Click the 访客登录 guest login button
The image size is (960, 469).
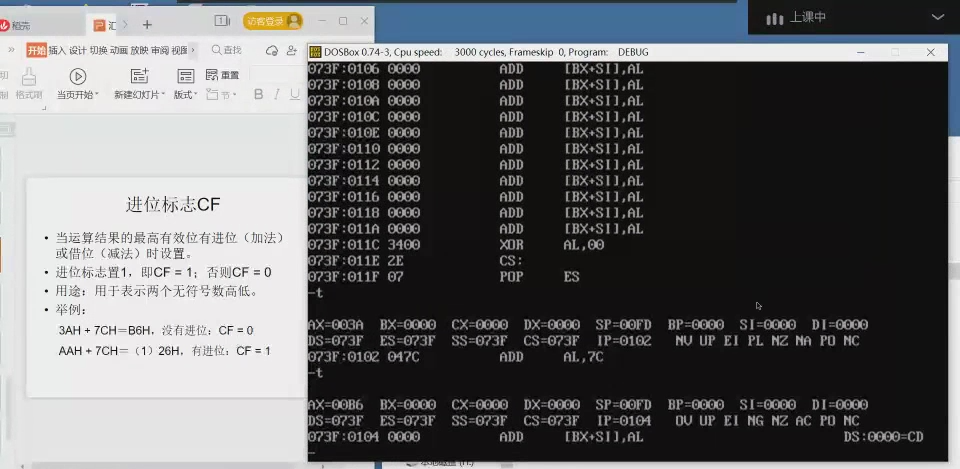[x=273, y=21]
